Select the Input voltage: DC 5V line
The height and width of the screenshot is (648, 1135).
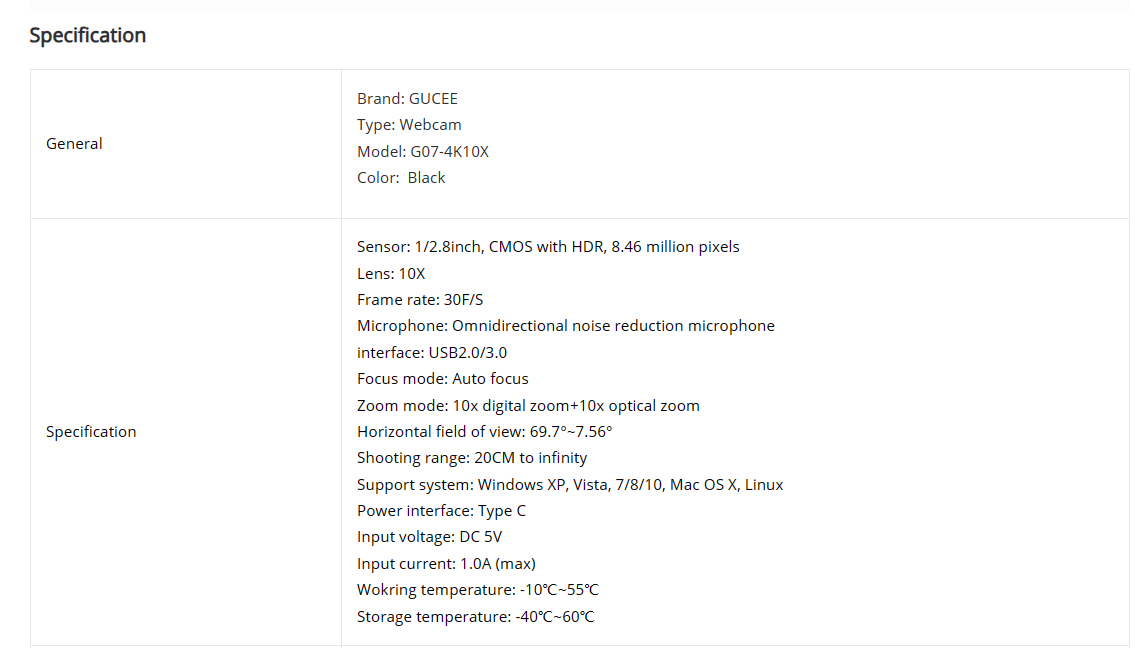click(x=429, y=537)
